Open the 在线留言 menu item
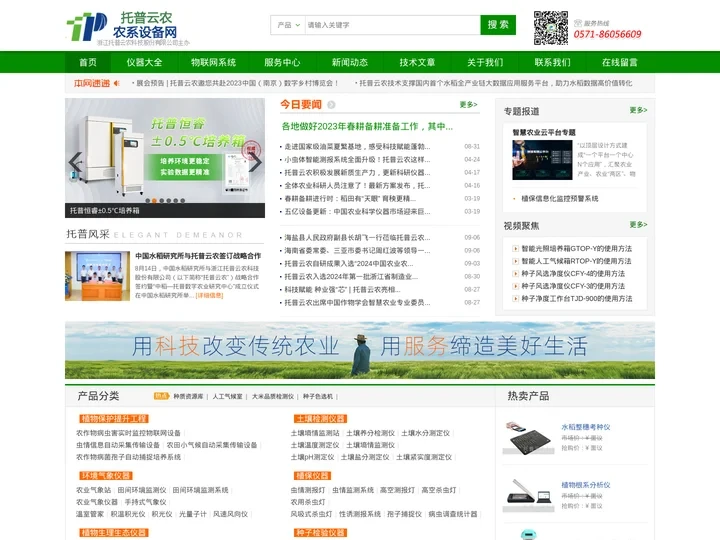This screenshot has height=540, width=720. (619, 62)
